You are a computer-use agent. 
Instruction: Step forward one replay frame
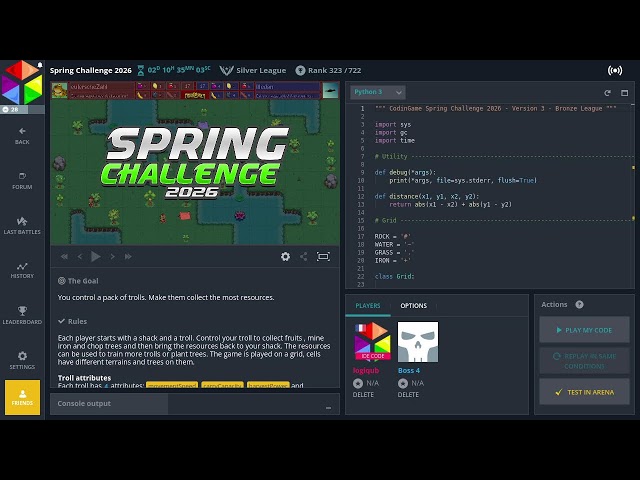click(x=112, y=256)
